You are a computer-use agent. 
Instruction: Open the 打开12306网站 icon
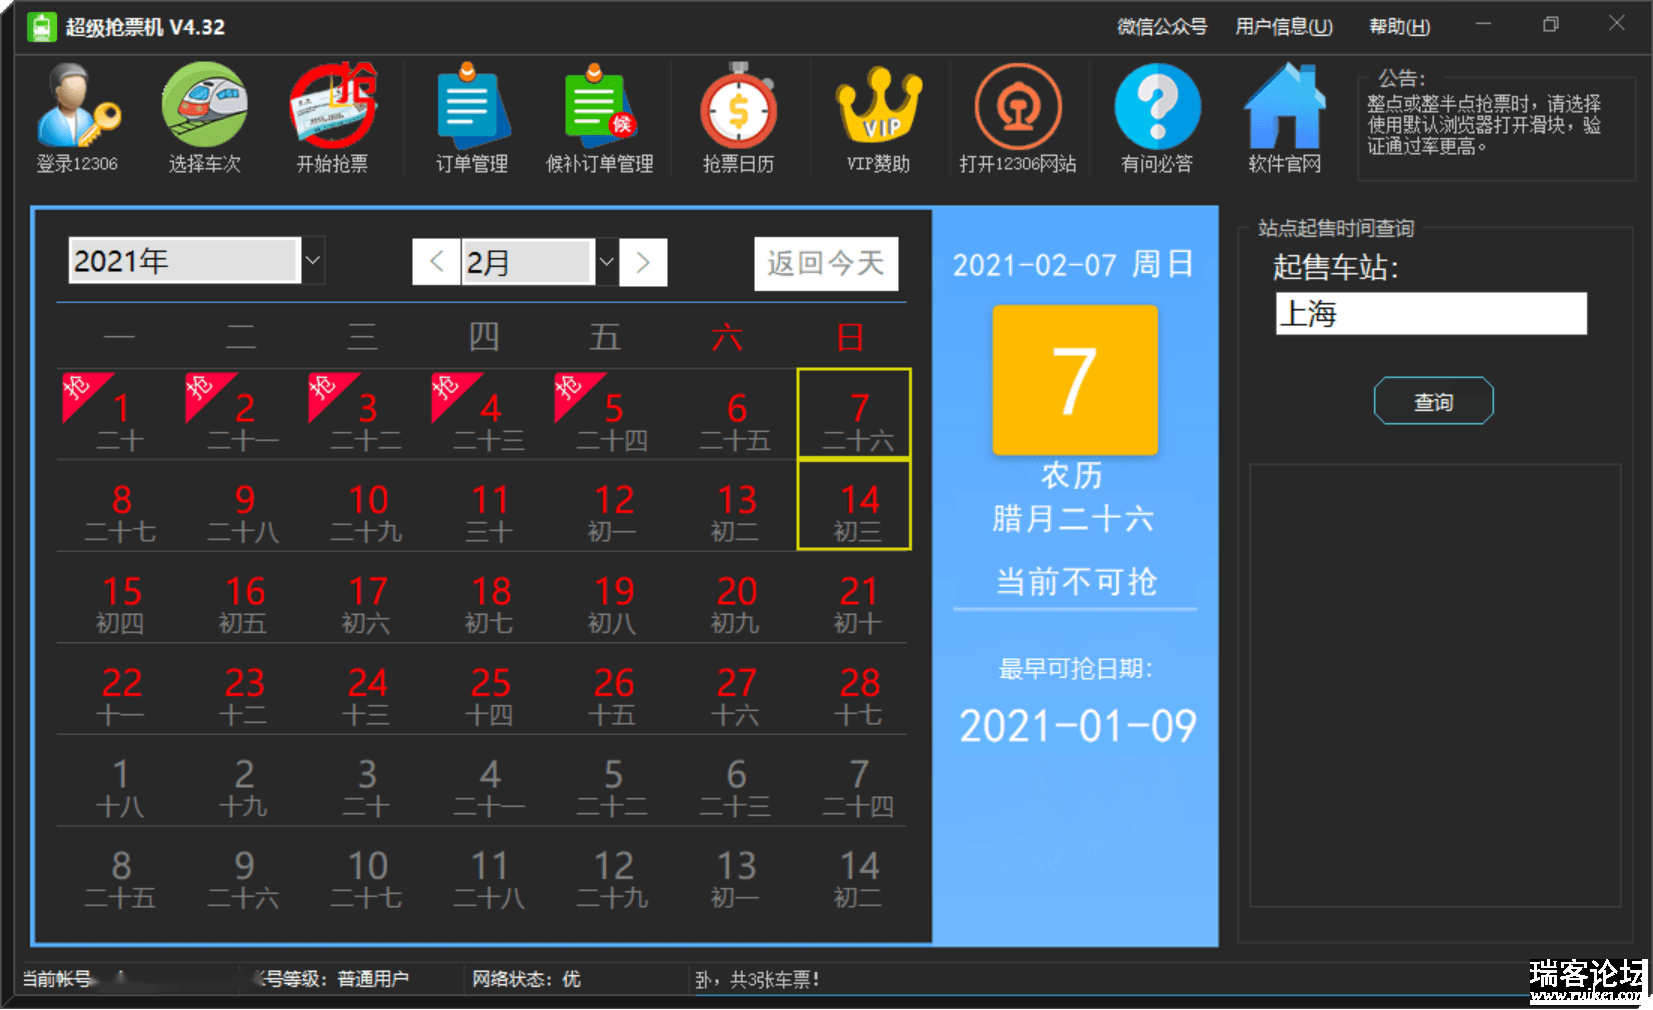click(x=1018, y=118)
